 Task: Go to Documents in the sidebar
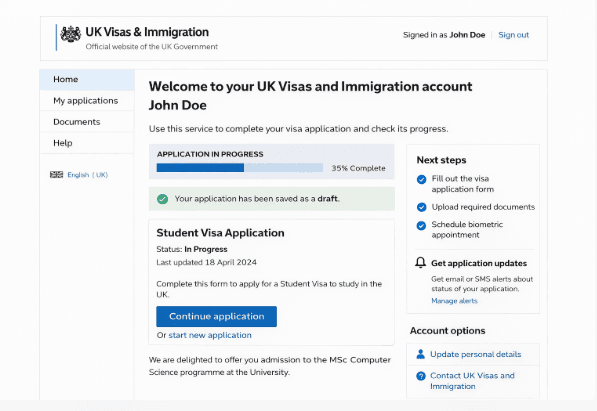pos(87,122)
